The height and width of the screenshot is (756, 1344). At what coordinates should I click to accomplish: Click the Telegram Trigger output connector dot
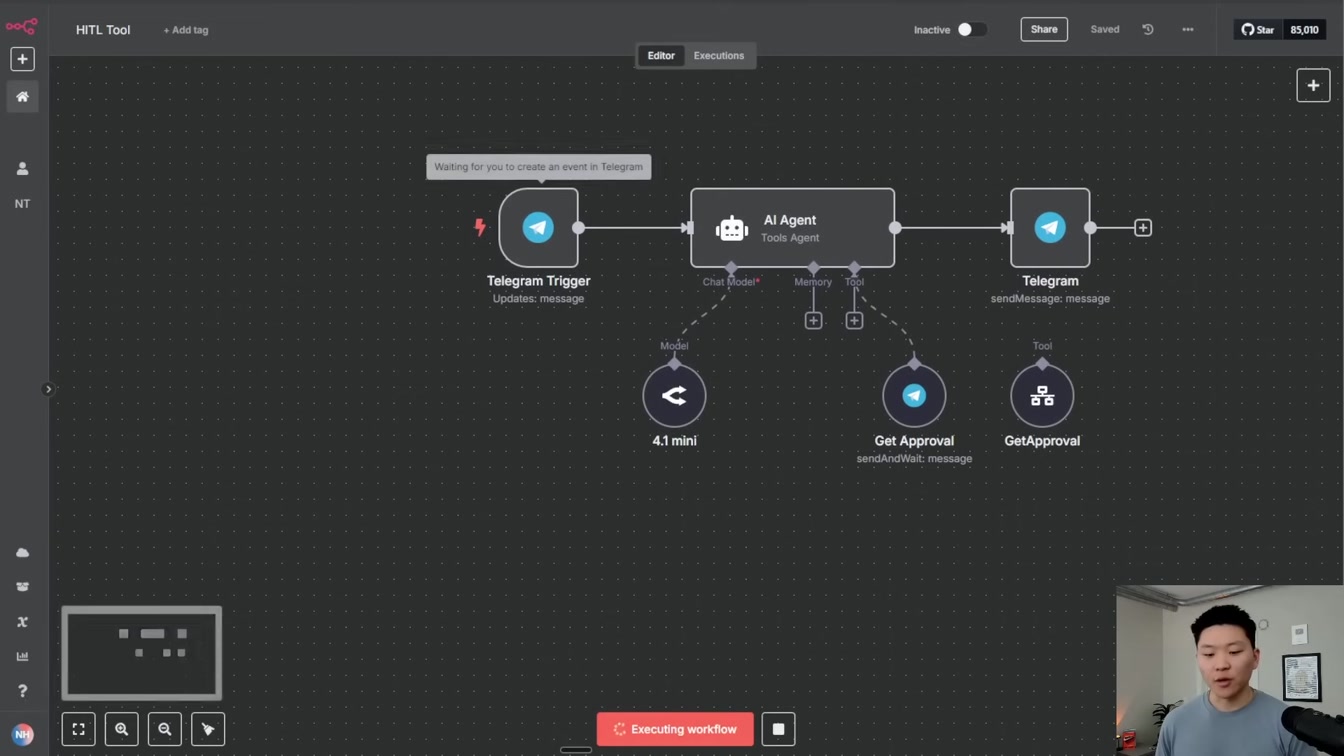578,228
